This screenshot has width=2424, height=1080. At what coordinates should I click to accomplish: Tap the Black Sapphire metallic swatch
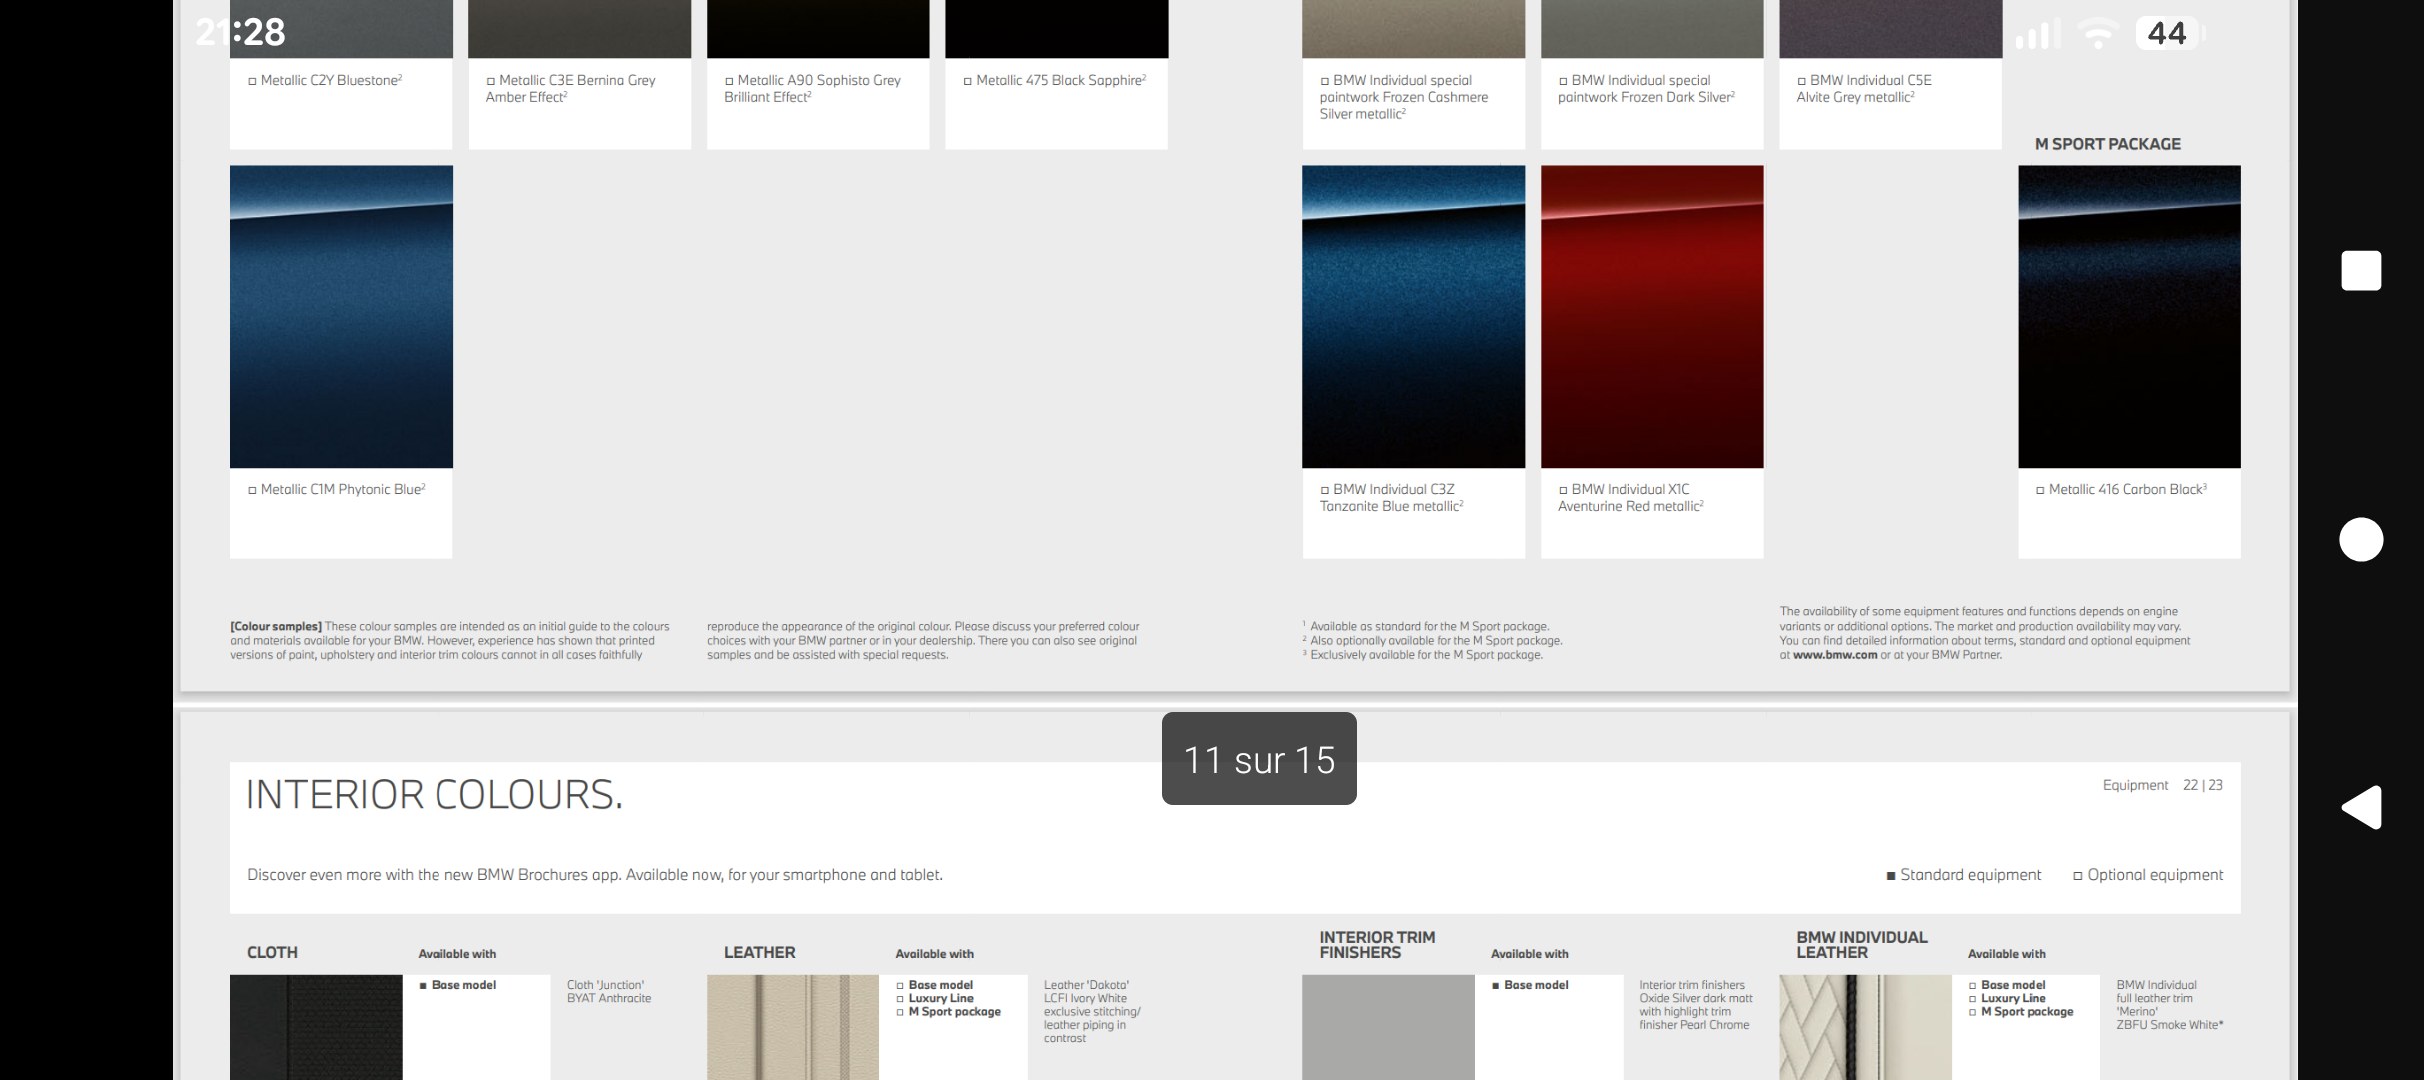(x=1056, y=30)
